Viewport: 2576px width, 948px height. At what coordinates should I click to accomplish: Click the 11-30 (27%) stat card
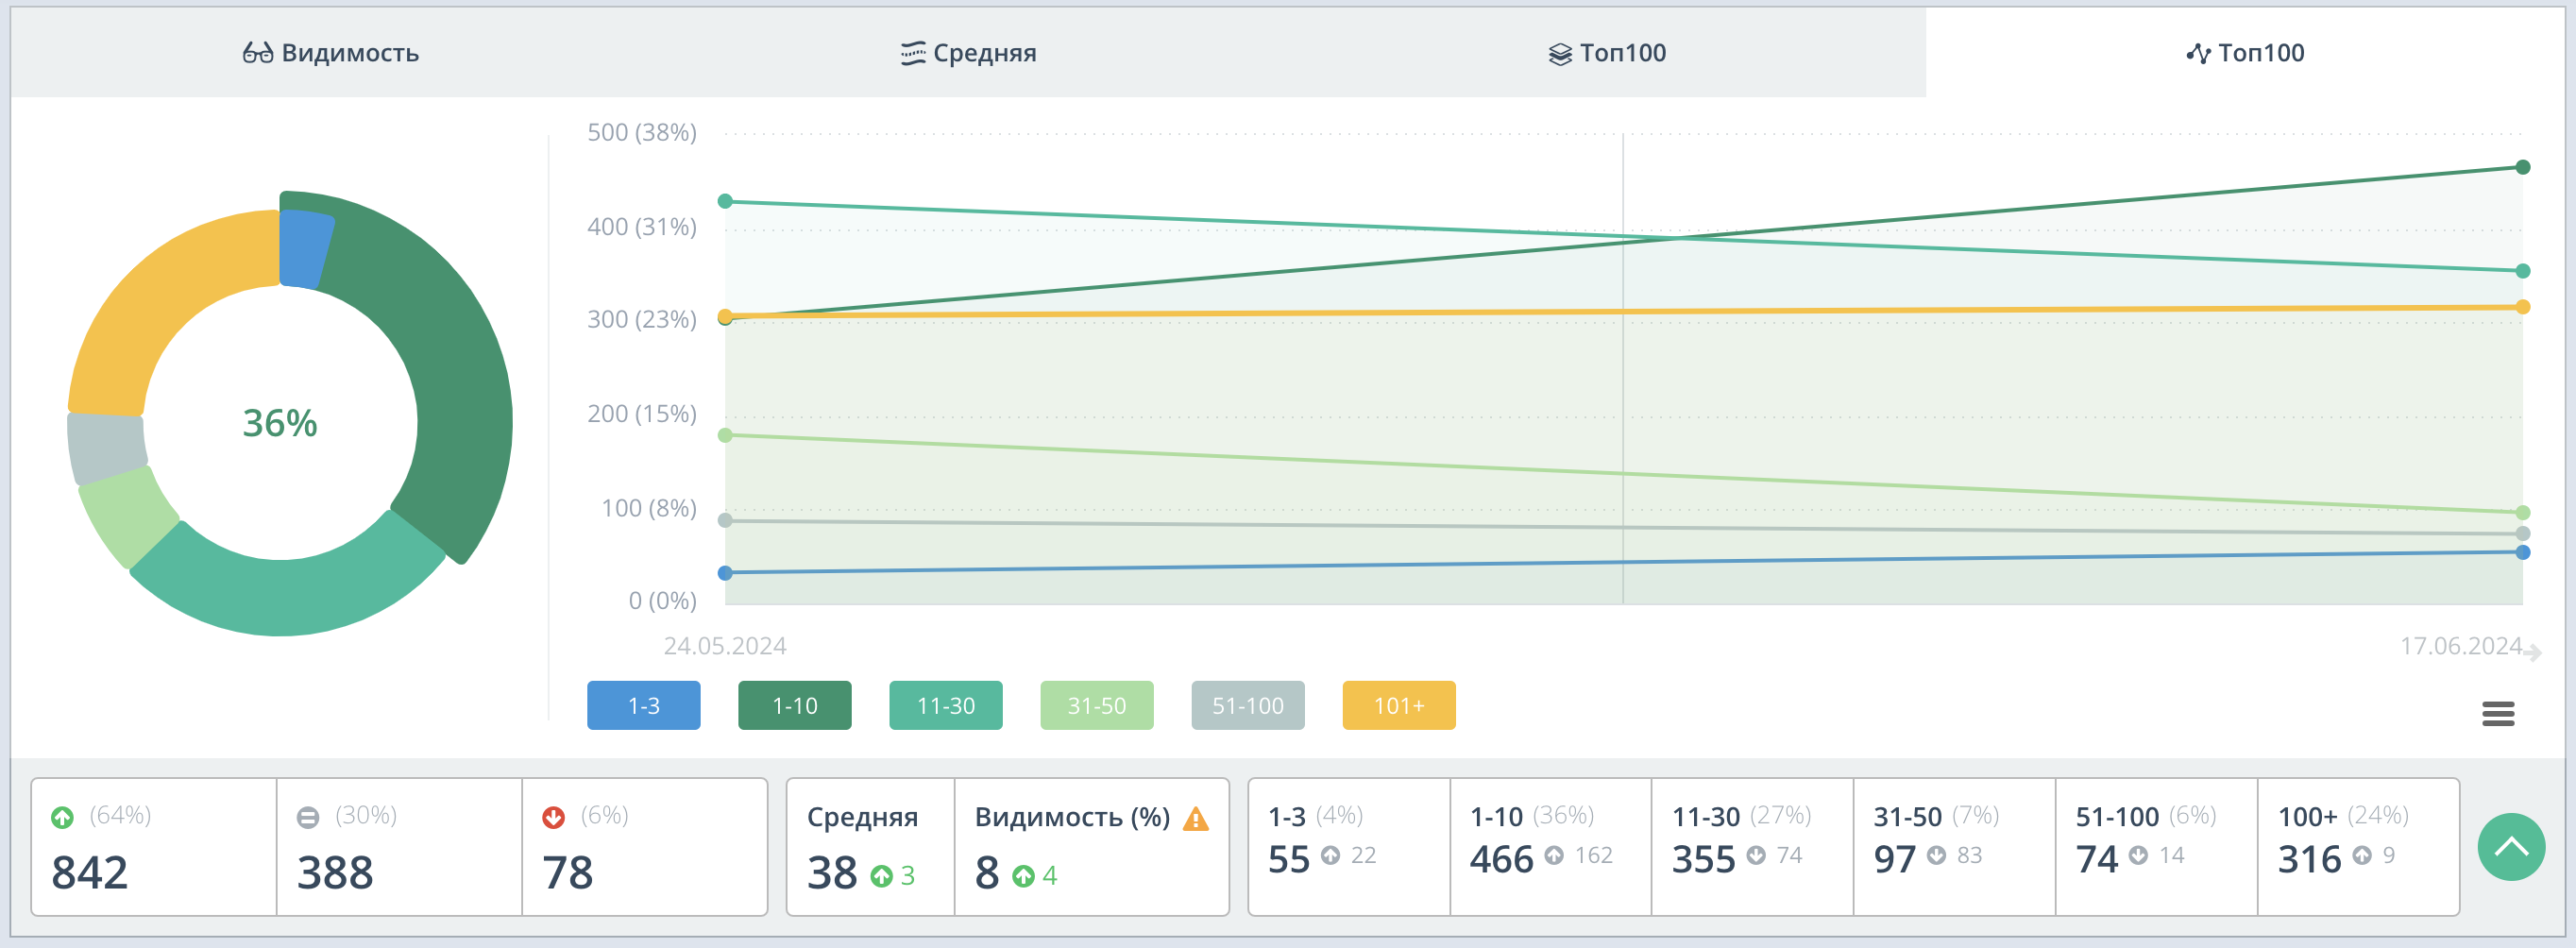click(x=1752, y=846)
